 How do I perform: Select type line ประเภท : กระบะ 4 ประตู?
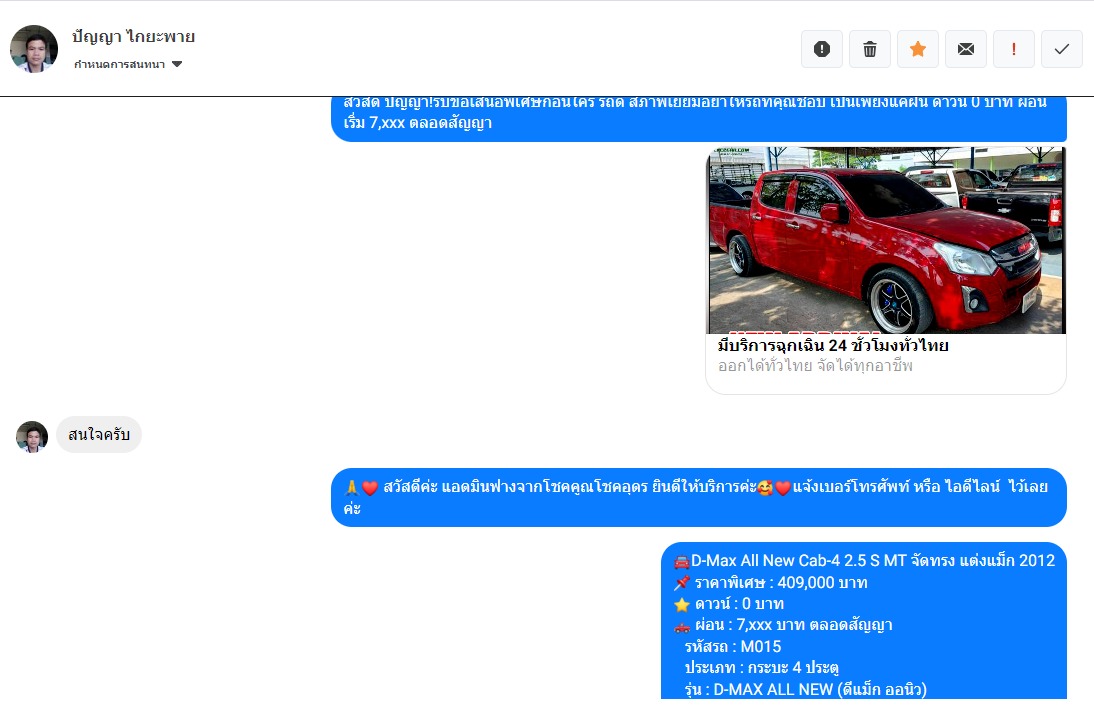tap(761, 668)
